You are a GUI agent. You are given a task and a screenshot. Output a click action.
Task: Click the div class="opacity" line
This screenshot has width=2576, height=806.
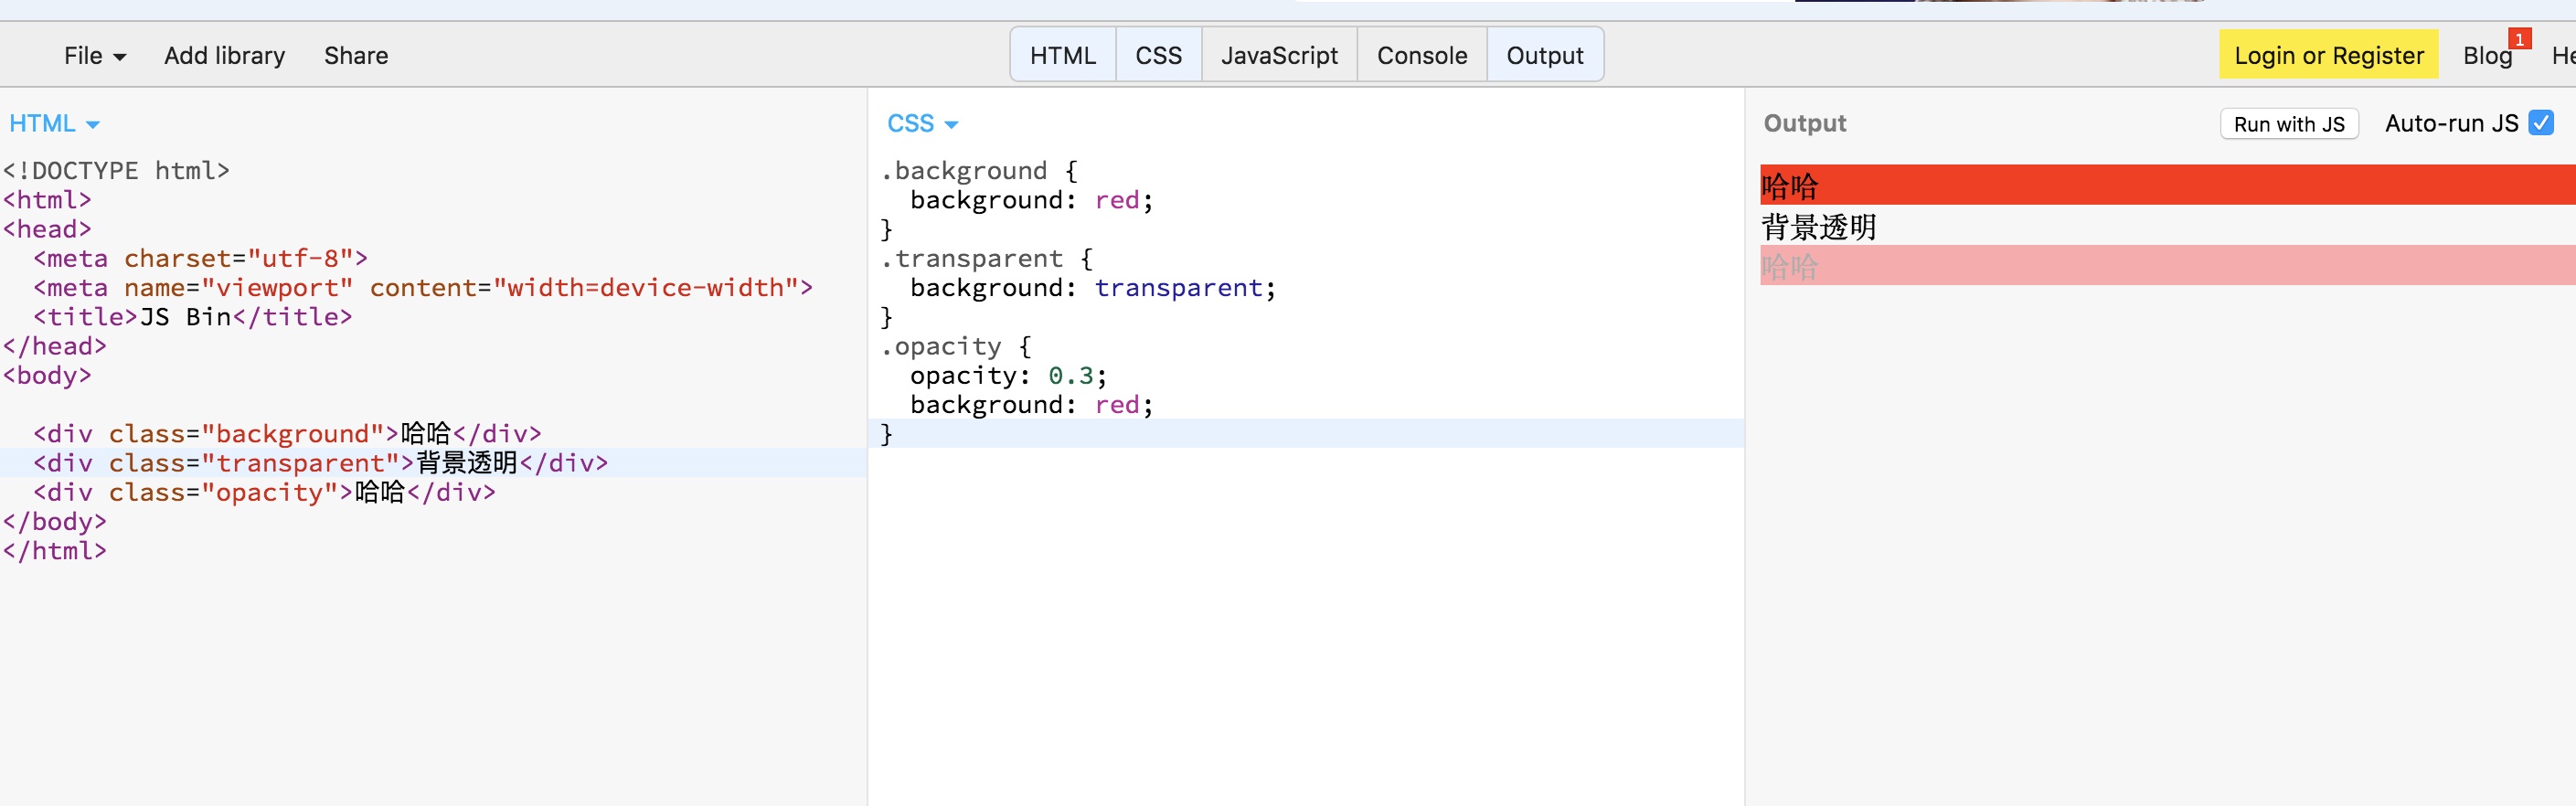click(264, 492)
